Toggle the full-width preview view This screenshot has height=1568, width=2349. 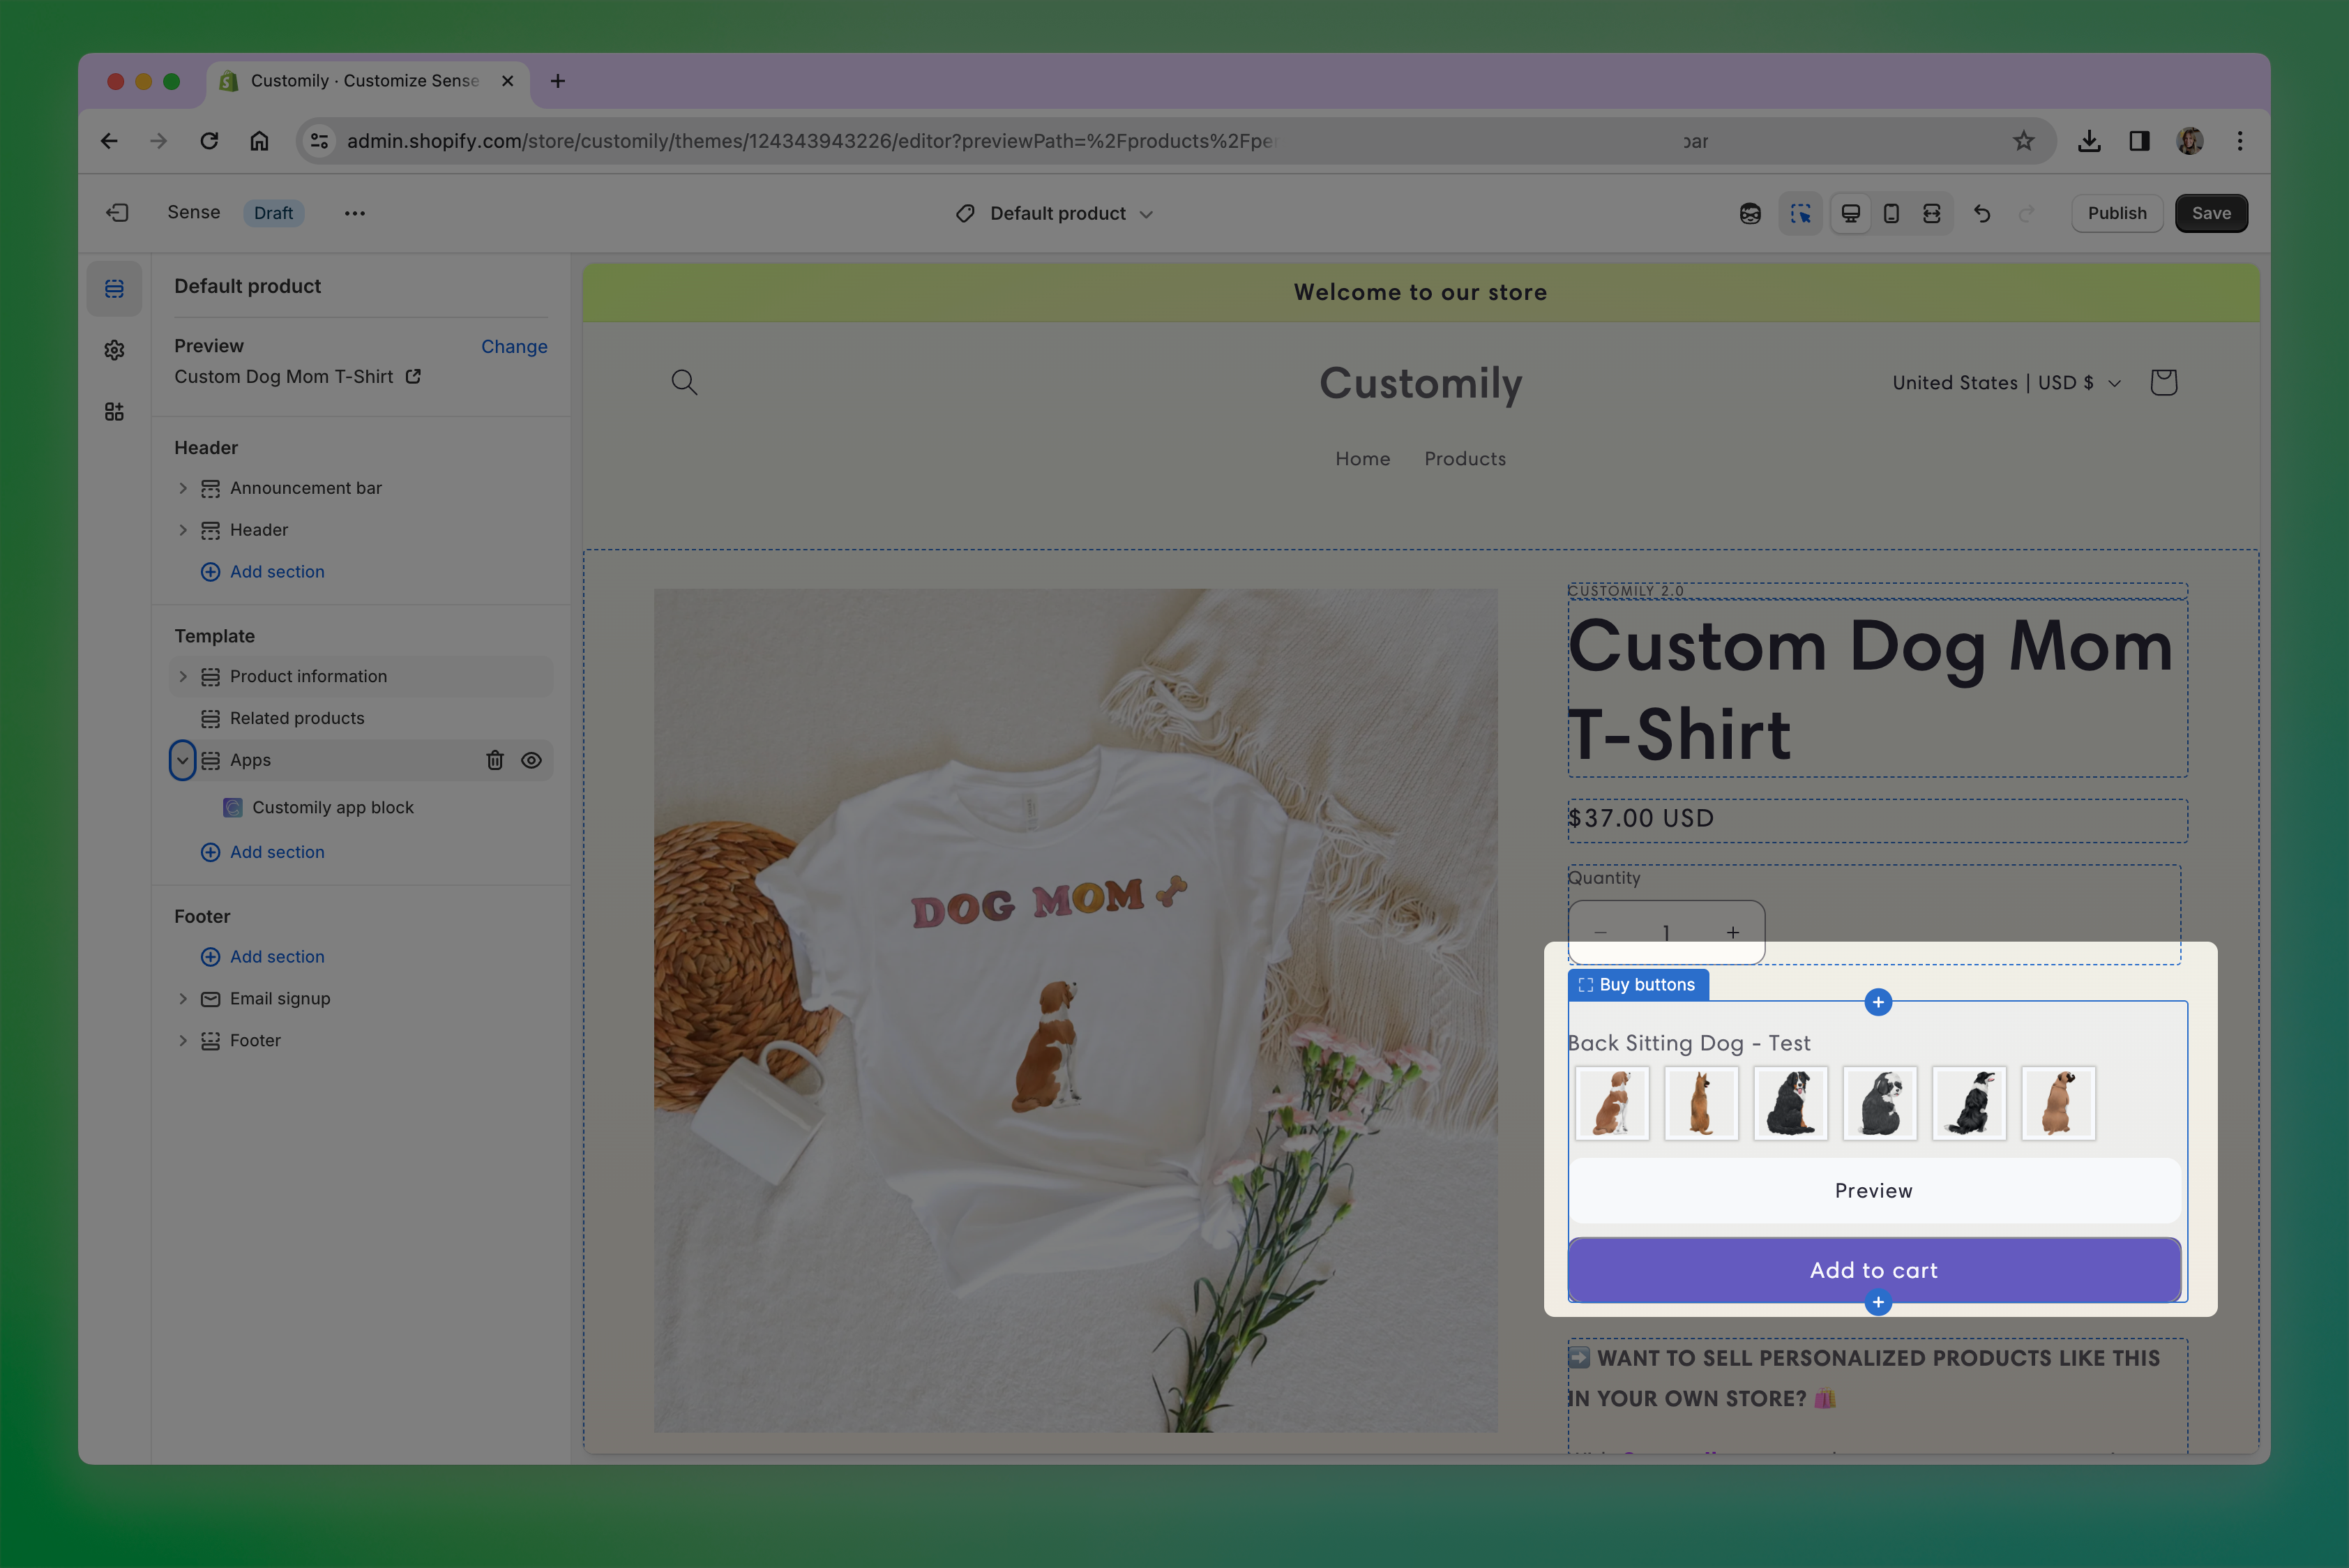coord(1931,213)
